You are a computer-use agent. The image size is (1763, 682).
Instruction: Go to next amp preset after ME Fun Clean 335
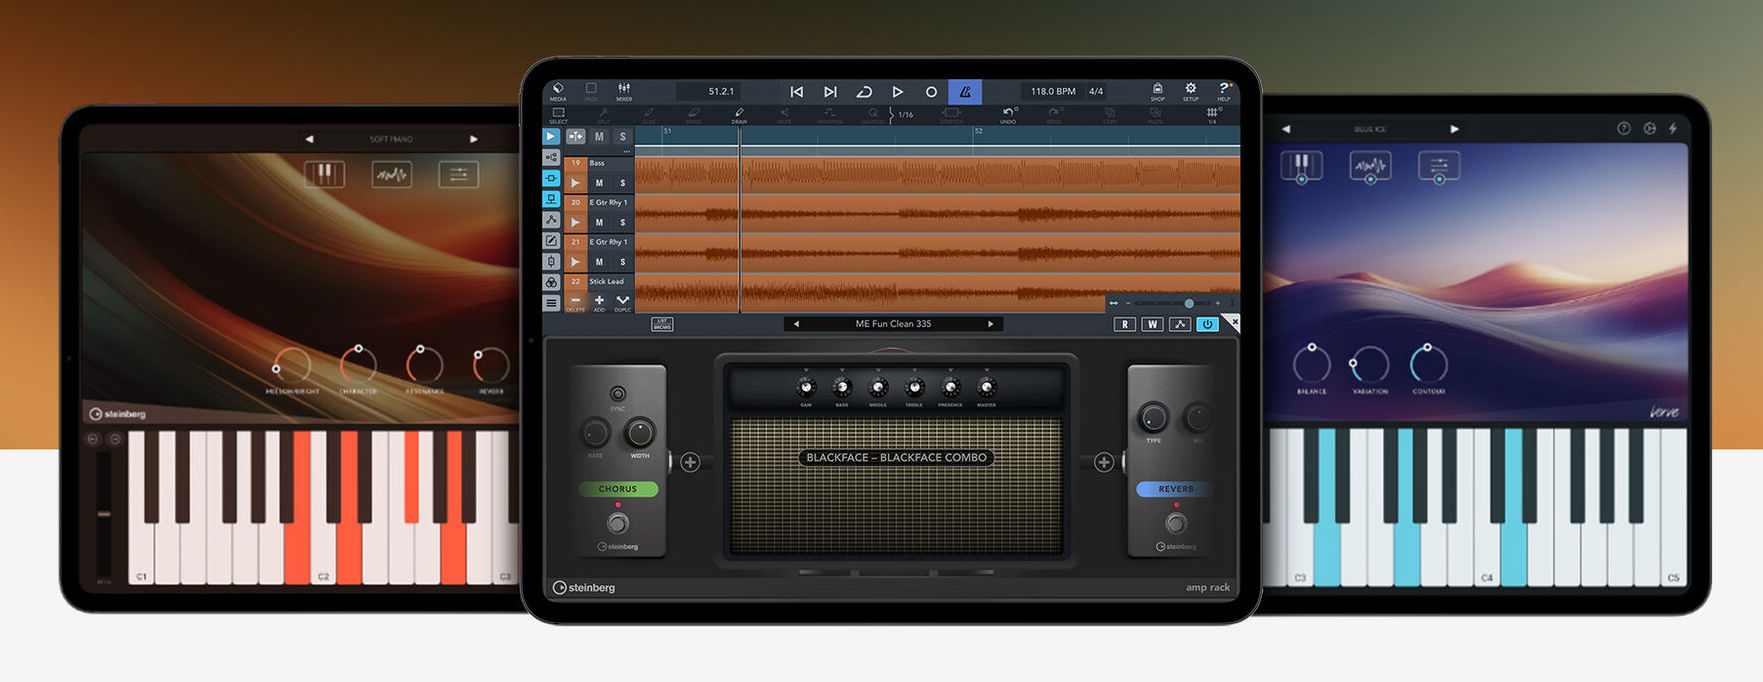(x=990, y=324)
